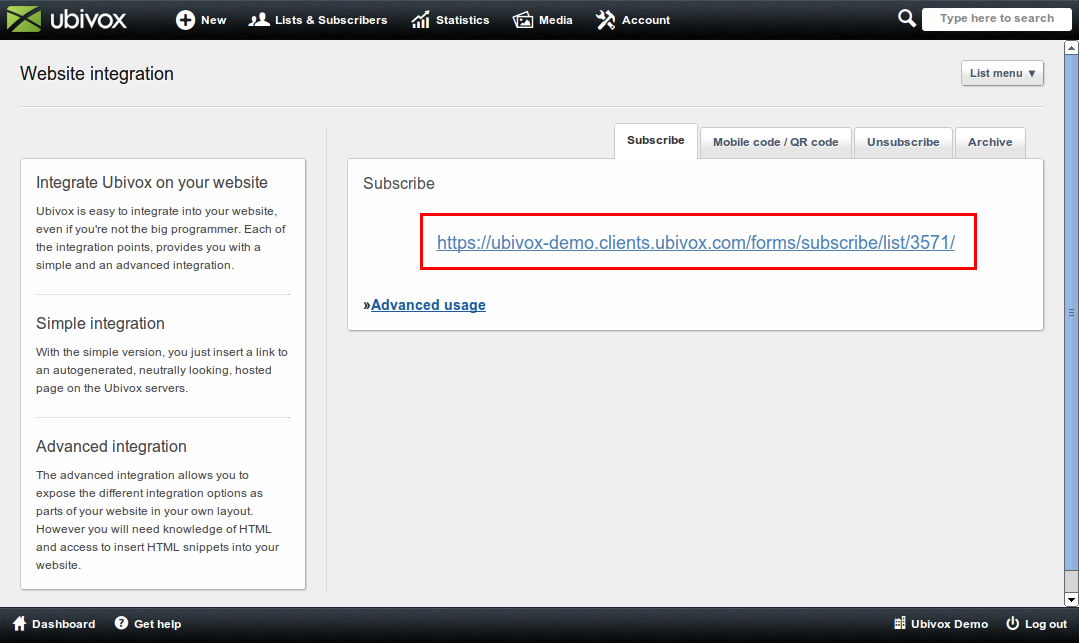This screenshot has height=643, width=1079.
Task: Open the Media menu
Action: pyautogui.click(x=543, y=20)
